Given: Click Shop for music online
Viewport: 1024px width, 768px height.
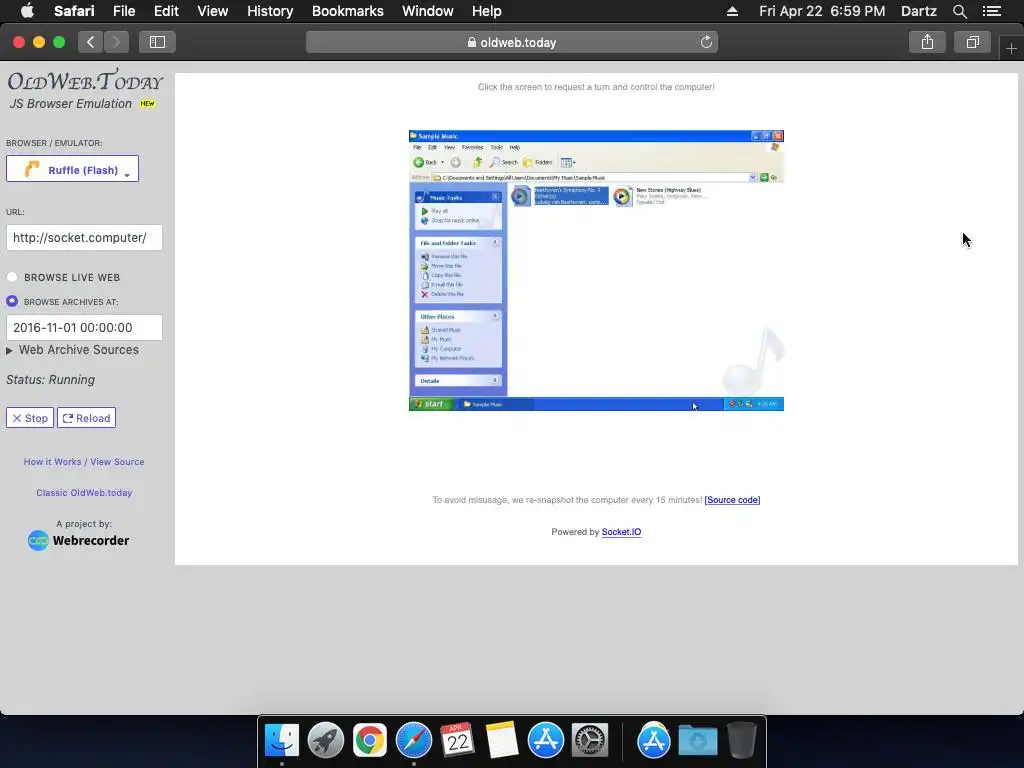Looking at the screenshot, I should 450,221.
